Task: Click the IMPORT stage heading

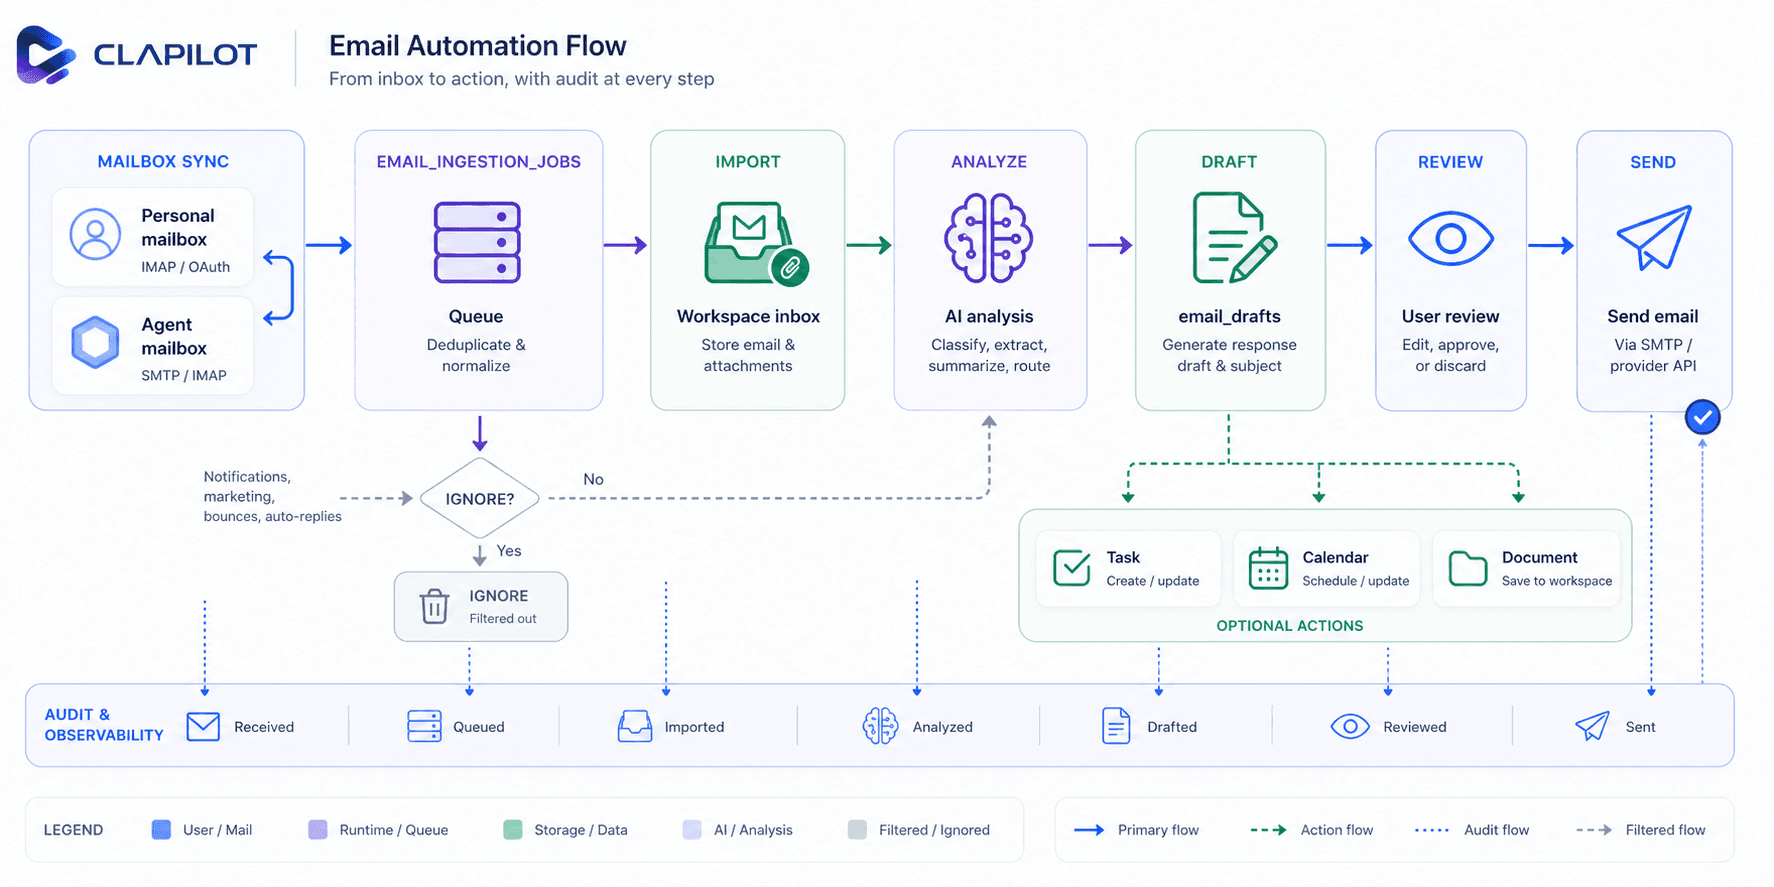Action: [x=747, y=161]
